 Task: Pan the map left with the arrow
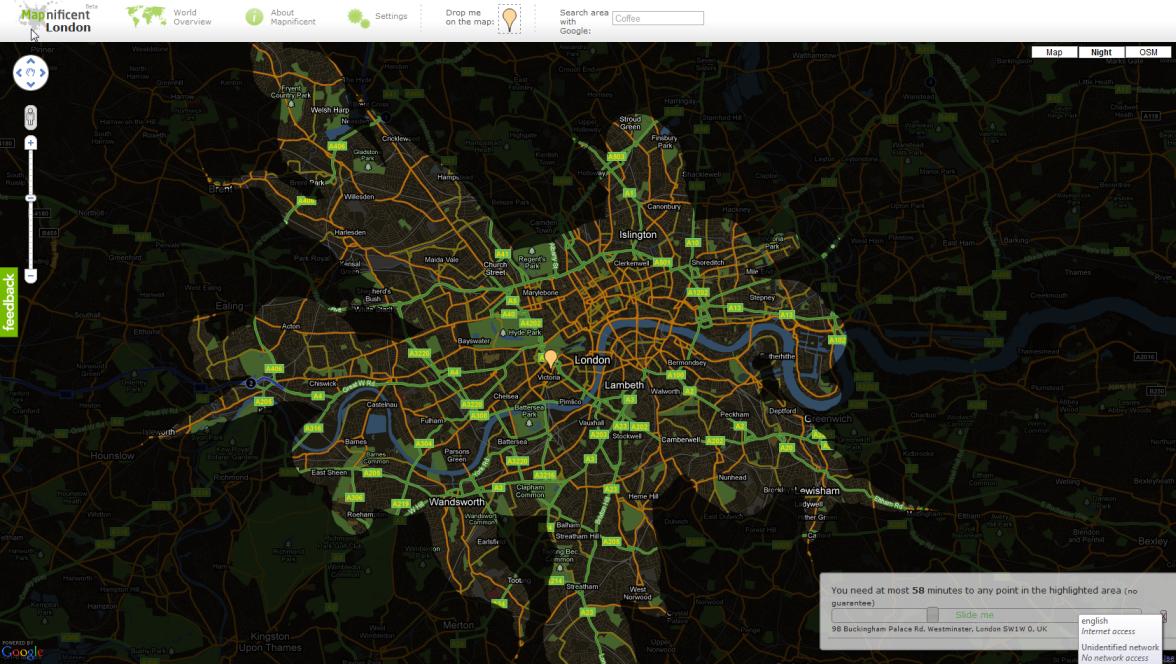coord(18,73)
